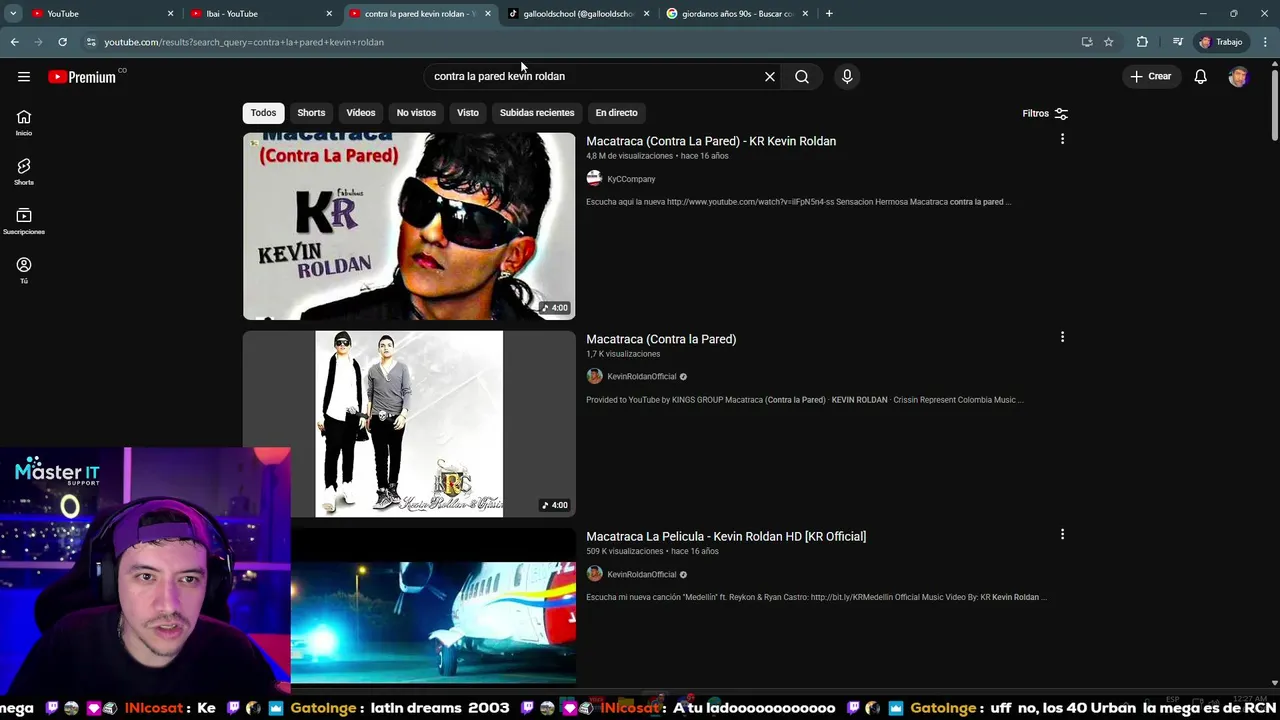Click the two men standing thumbnail

[x=409, y=424]
